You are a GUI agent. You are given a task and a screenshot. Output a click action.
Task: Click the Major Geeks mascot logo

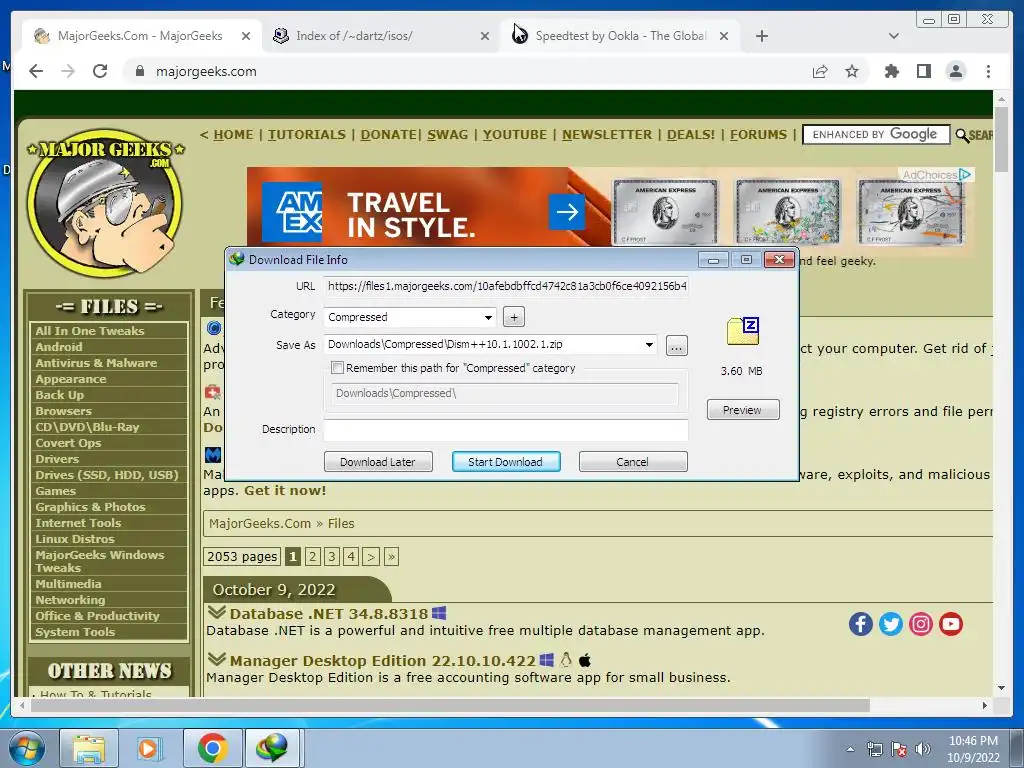105,202
